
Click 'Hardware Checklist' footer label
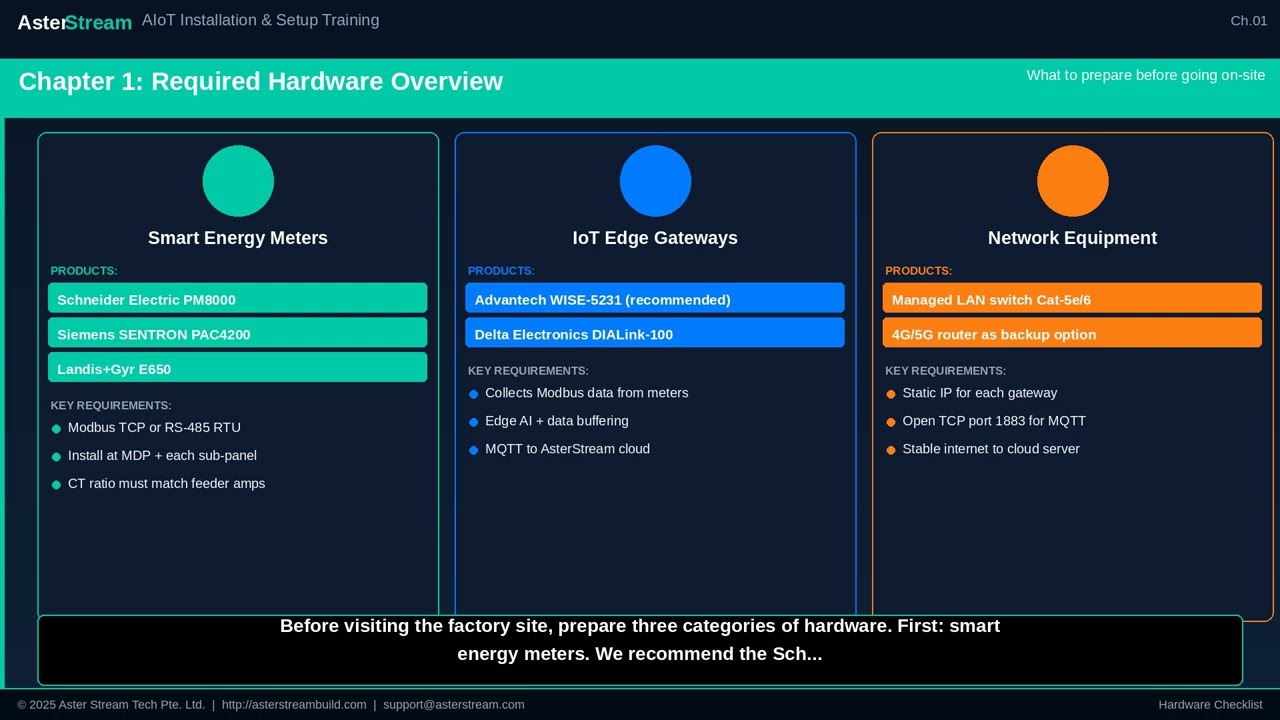click(1211, 705)
